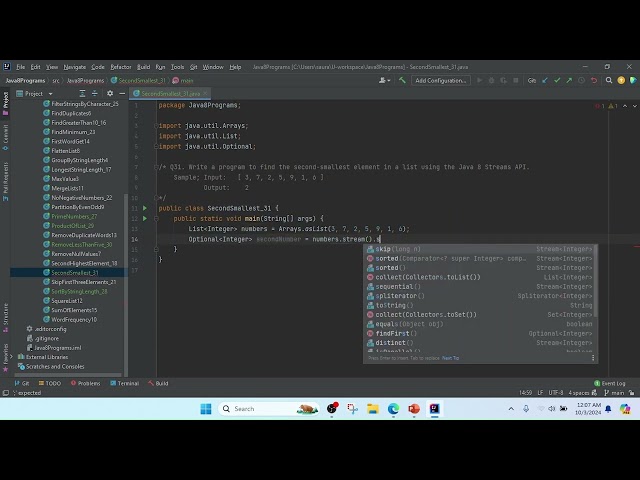Click the IntelliJ IDEA taskbar icon

[x=434, y=409]
